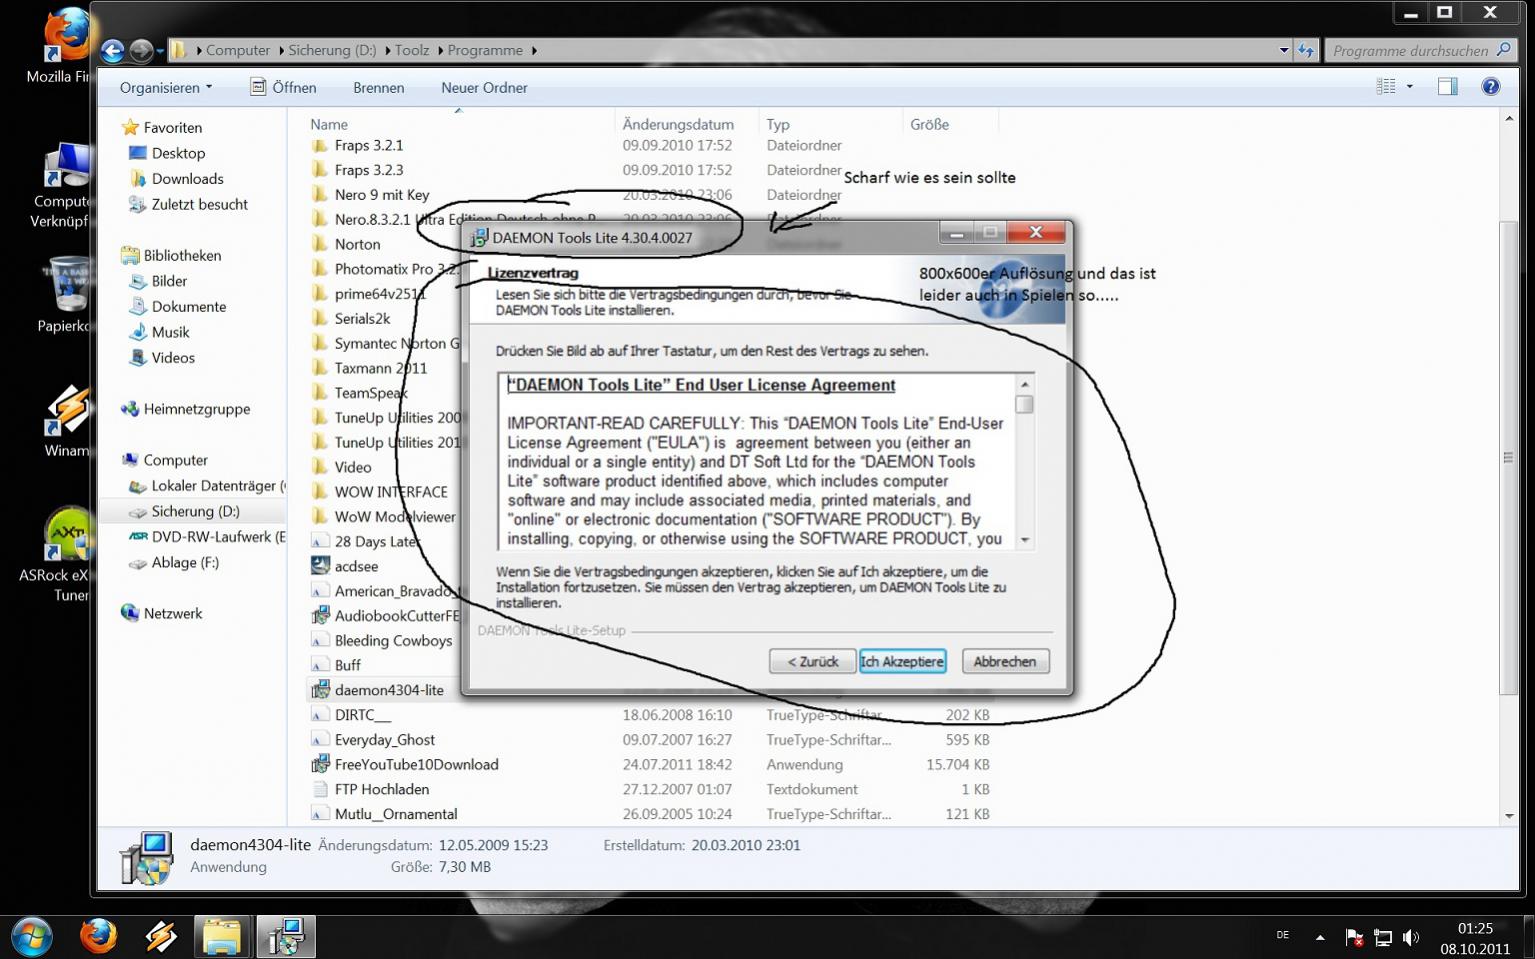Click Brennen in the Explorer toolbar
Viewport: 1535px width, 959px height.
pos(378,87)
